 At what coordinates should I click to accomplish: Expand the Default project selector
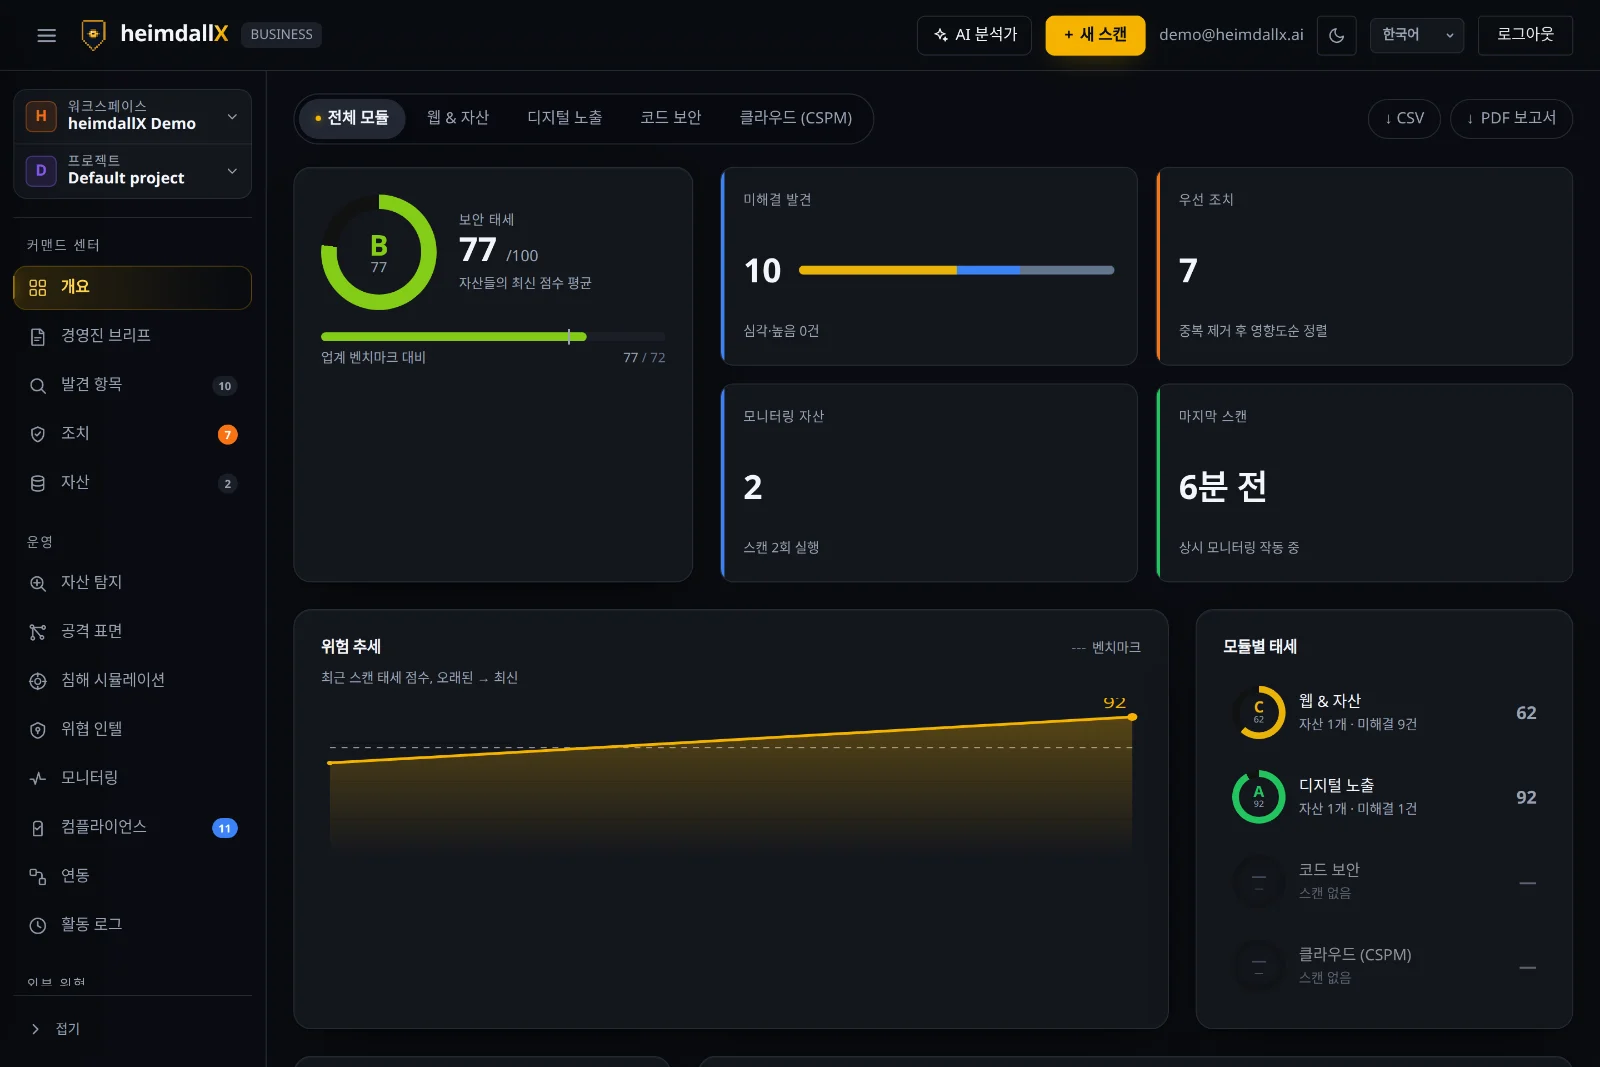pyautogui.click(x=133, y=171)
